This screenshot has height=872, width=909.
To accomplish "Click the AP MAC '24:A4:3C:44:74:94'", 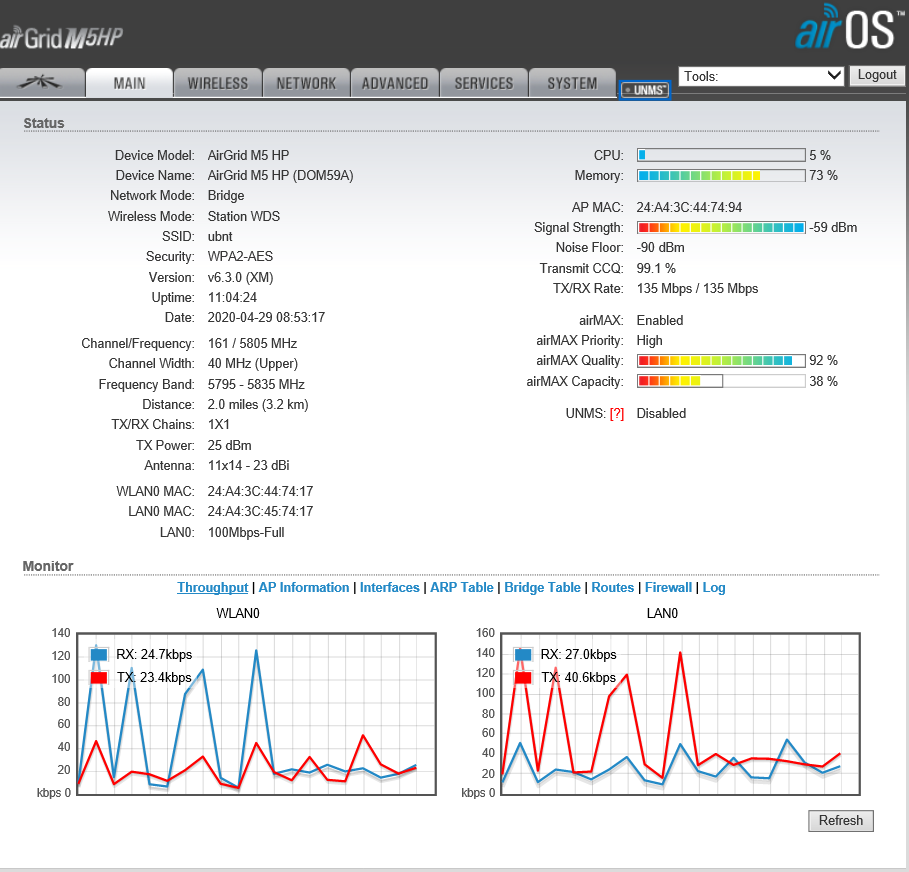I will tap(689, 207).
